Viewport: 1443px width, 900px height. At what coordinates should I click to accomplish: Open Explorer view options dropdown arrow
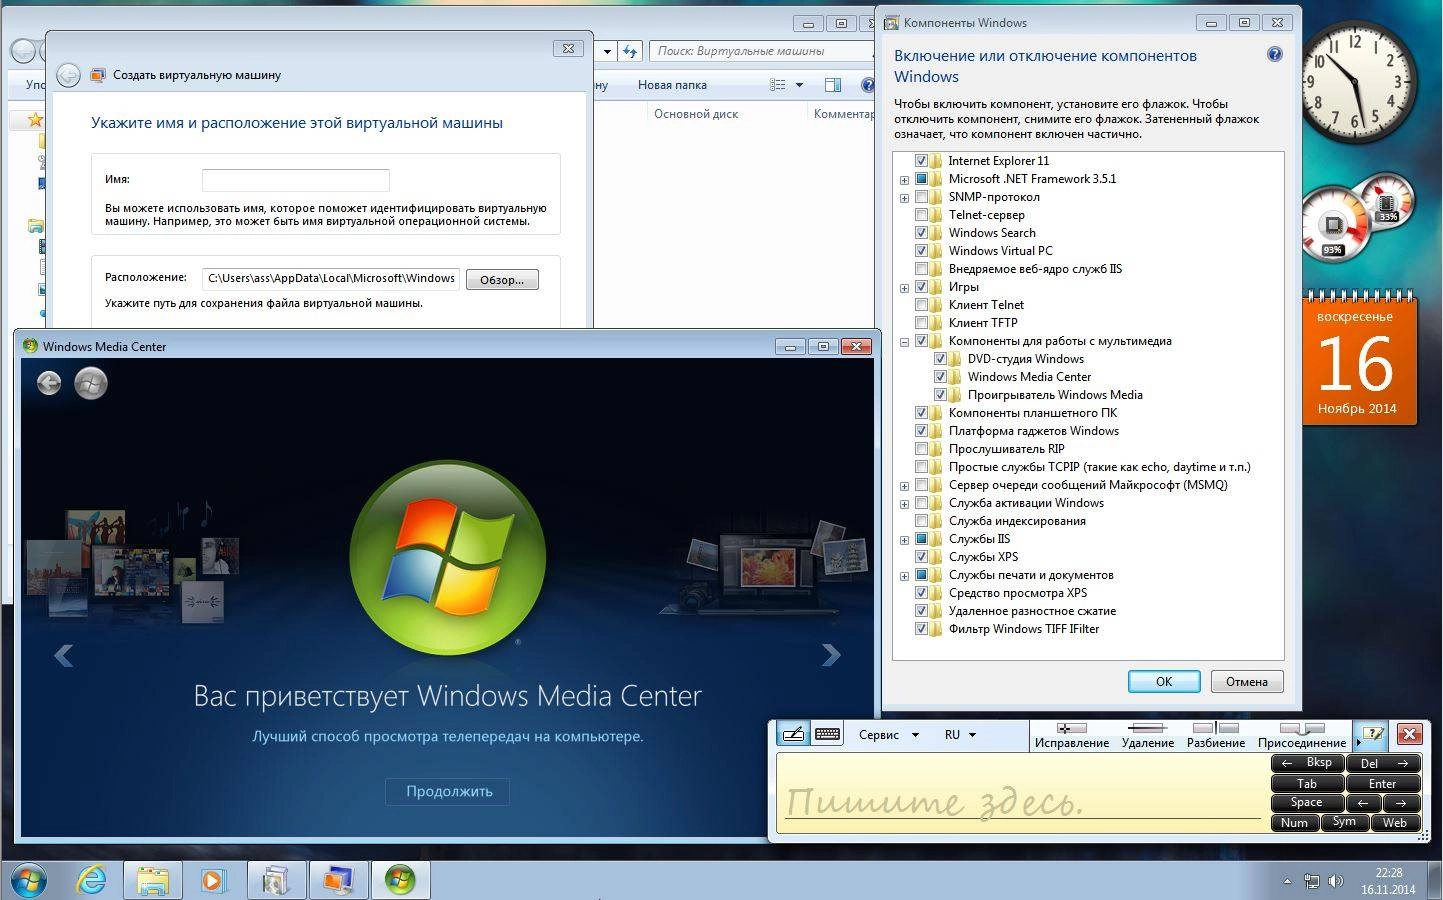pos(799,85)
